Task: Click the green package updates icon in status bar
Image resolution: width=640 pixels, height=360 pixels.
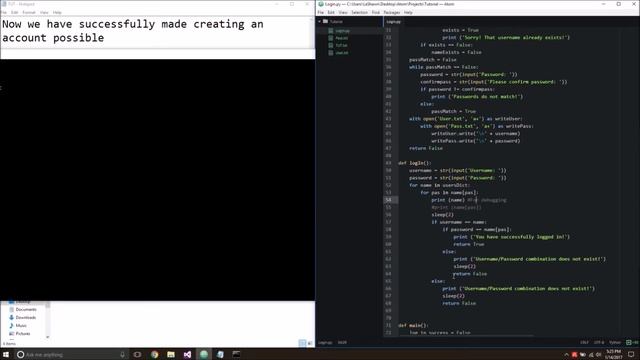Action: click(632, 342)
